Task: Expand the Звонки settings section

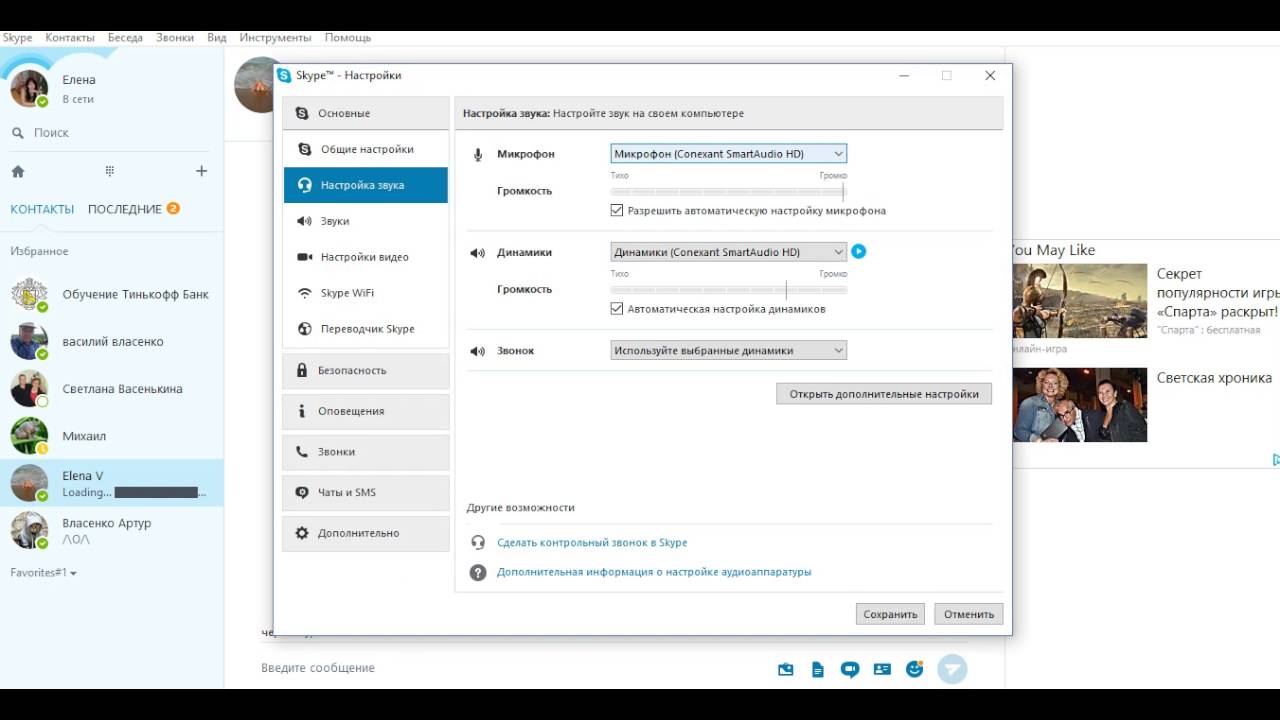Action: tap(366, 452)
